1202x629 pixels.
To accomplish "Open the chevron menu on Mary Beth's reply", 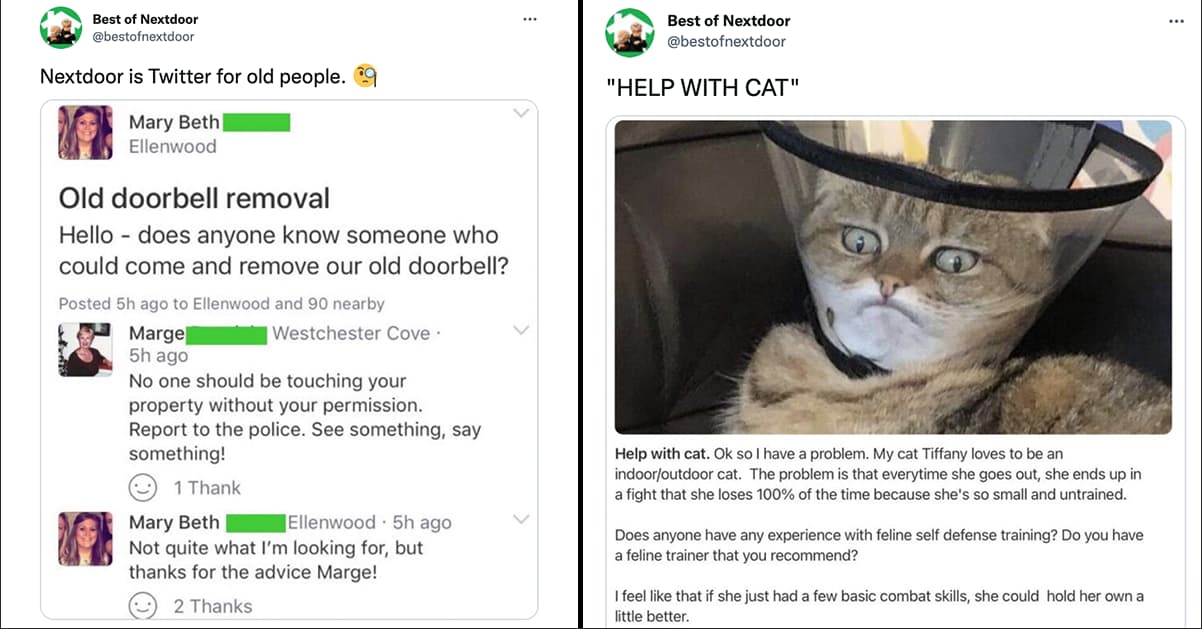I will tap(521, 519).
